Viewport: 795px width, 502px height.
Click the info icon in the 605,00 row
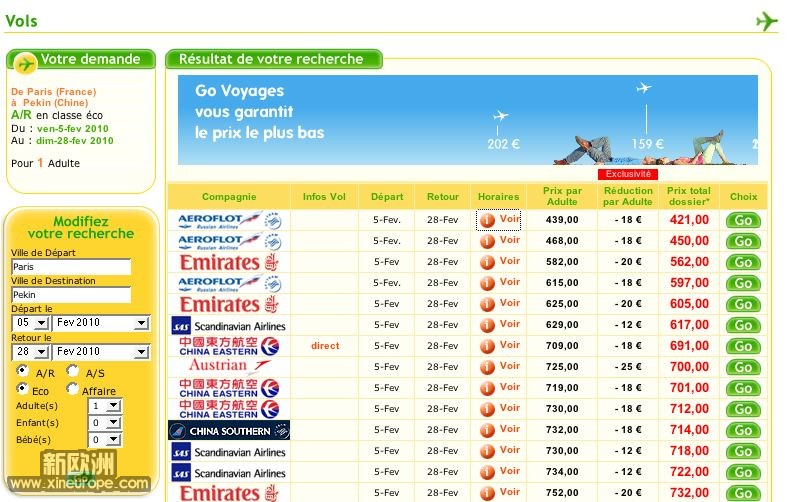click(487, 304)
